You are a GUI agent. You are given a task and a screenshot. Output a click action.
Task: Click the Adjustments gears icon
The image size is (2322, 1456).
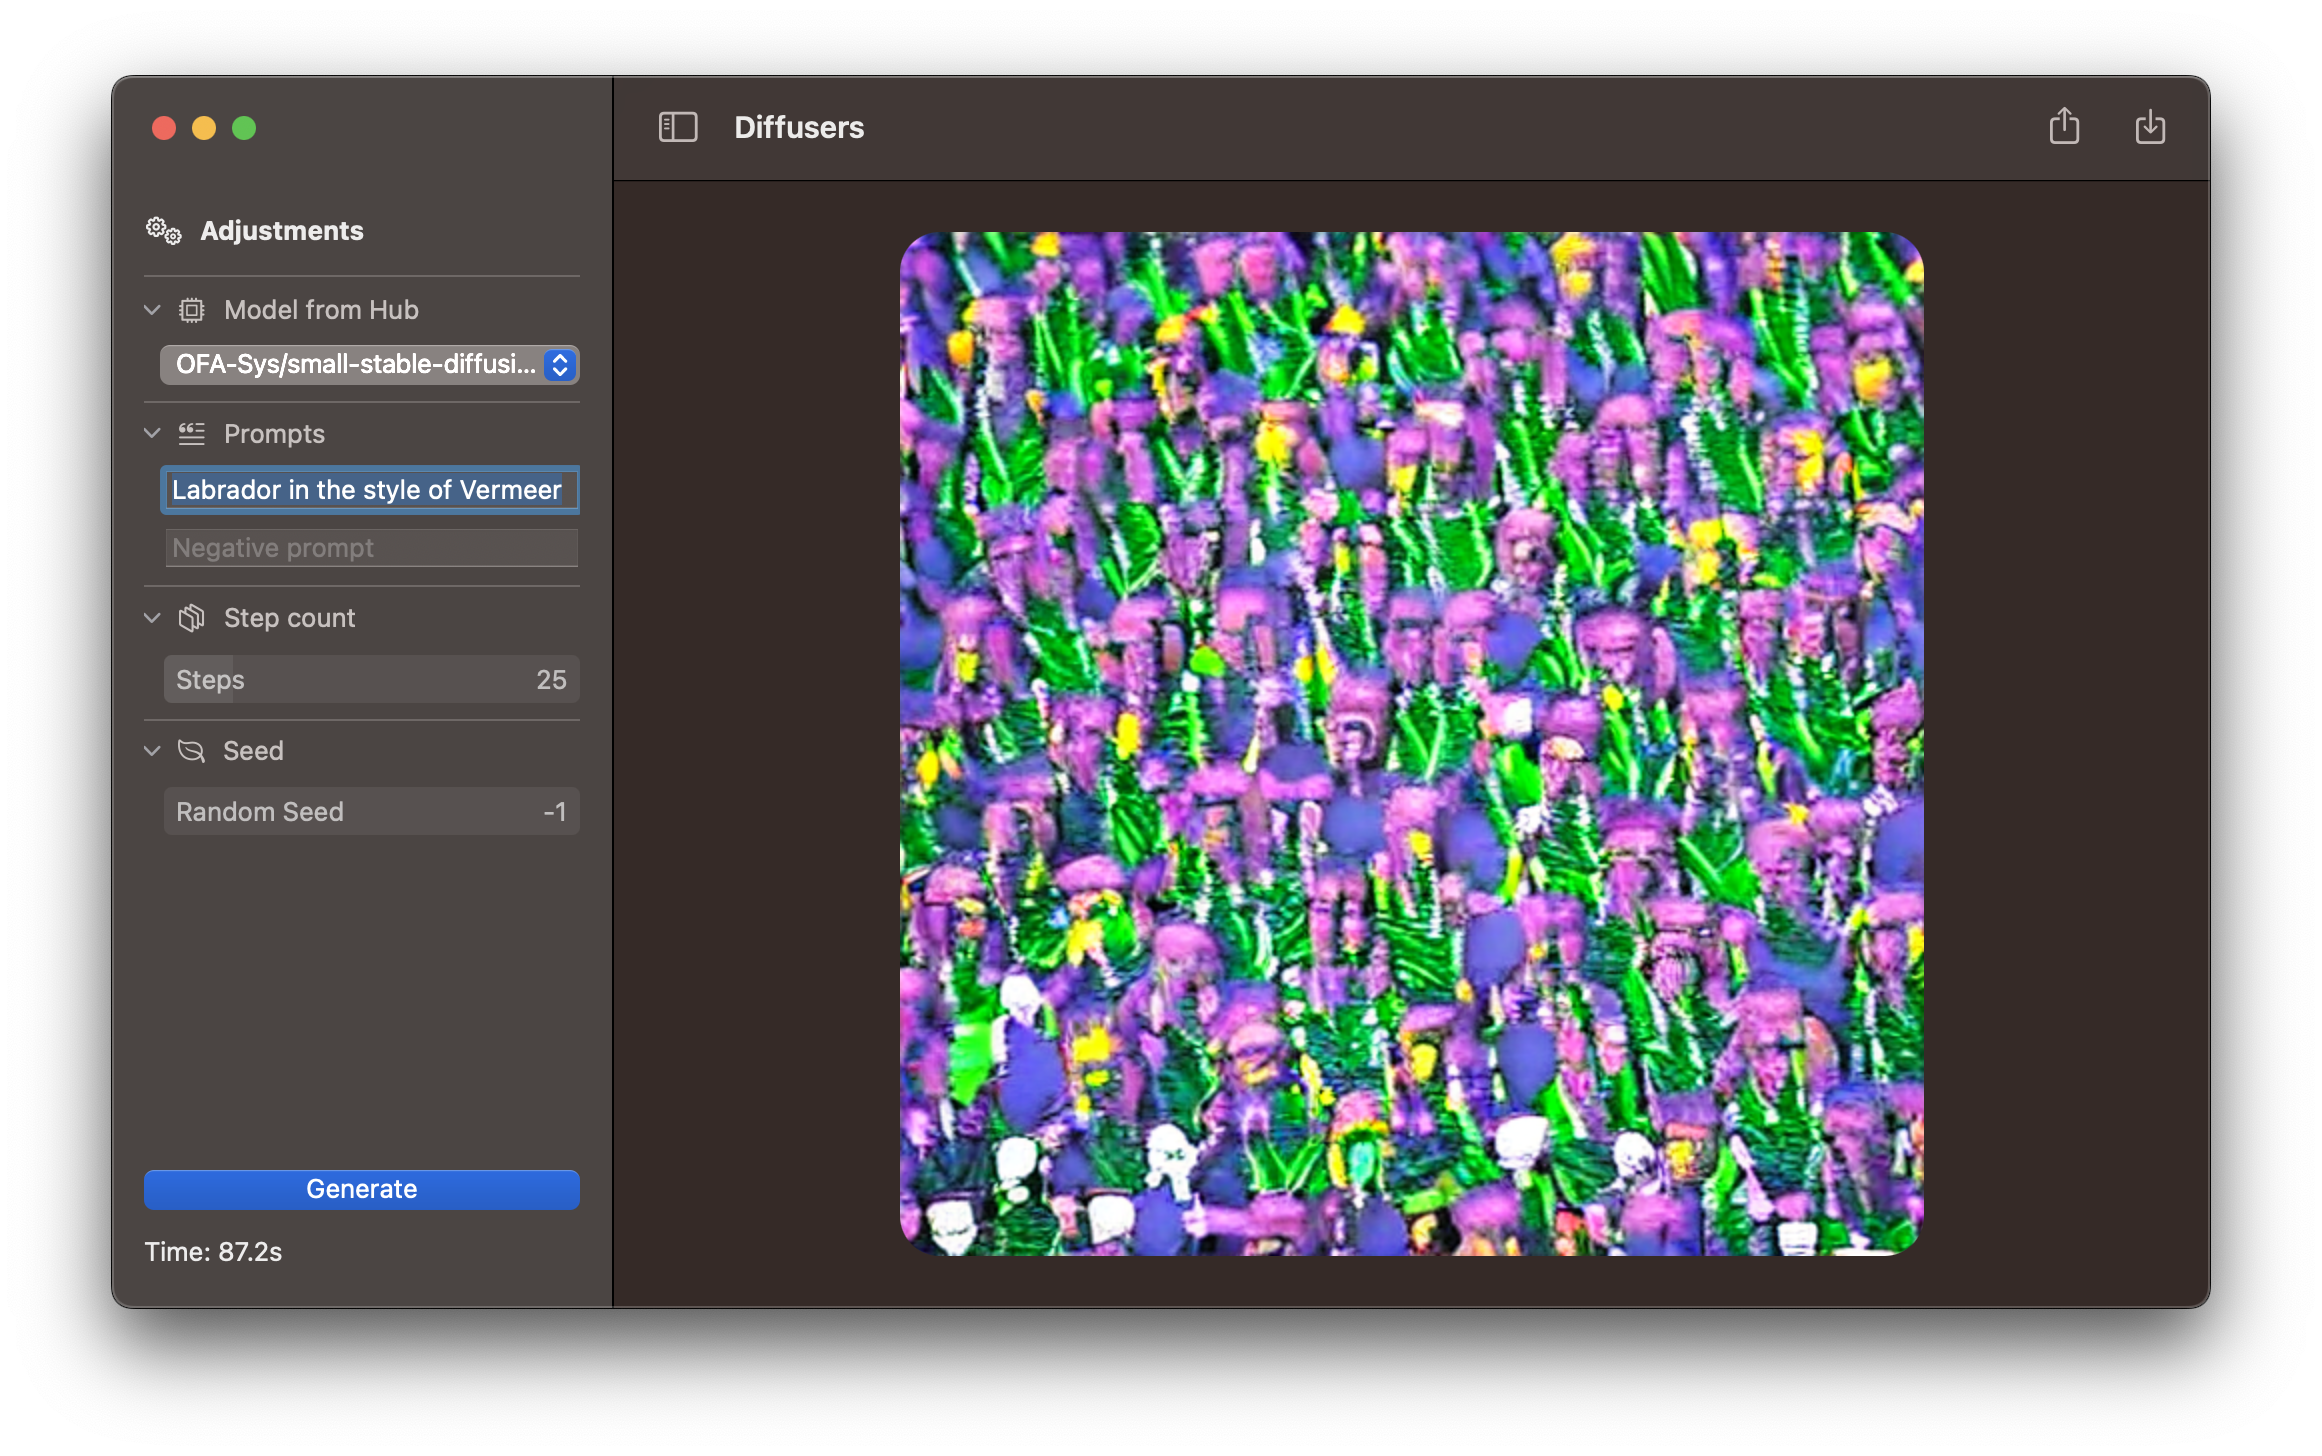(164, 231)
